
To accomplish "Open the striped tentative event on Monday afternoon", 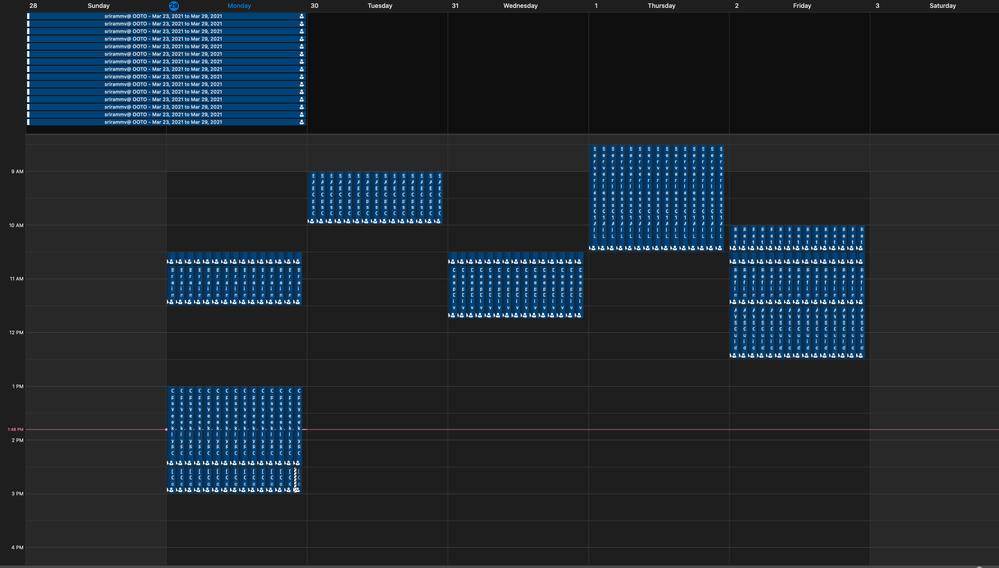I will click(x=296, y=479).
